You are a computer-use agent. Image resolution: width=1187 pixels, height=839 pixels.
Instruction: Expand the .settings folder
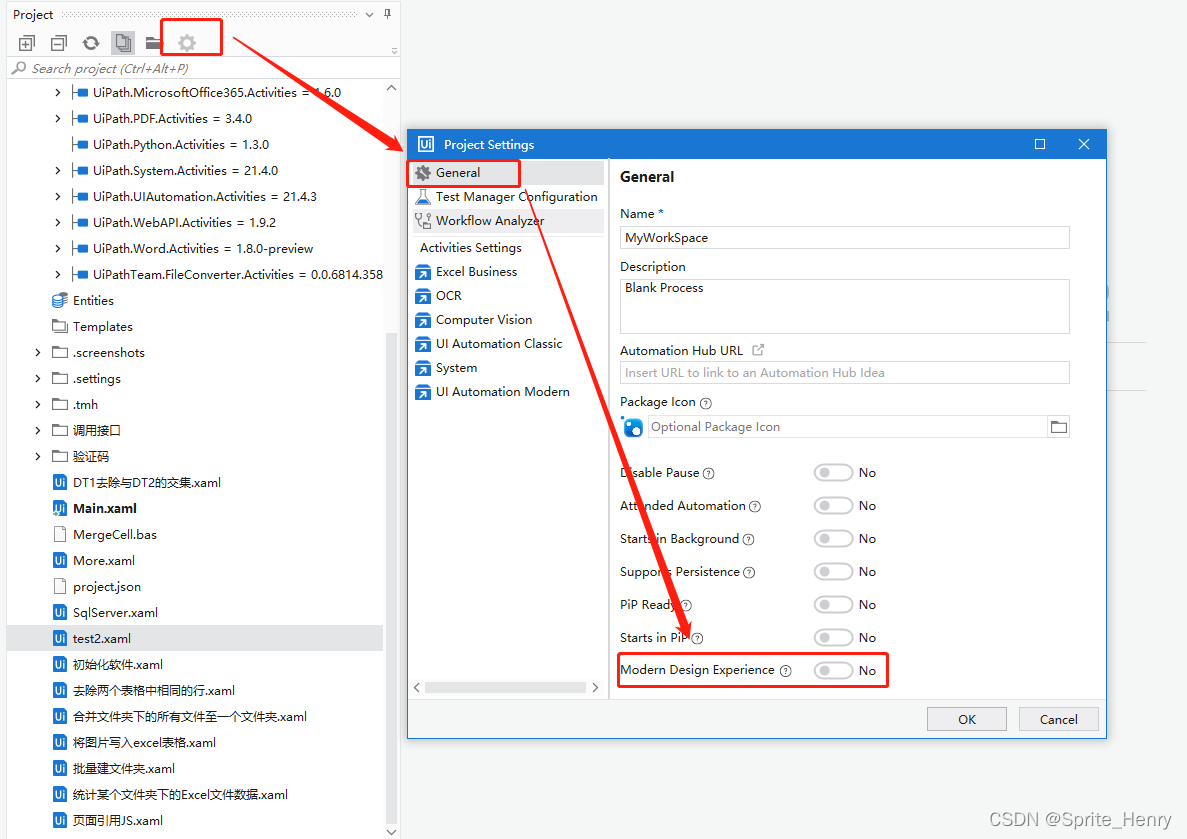[x=38, y=379]
